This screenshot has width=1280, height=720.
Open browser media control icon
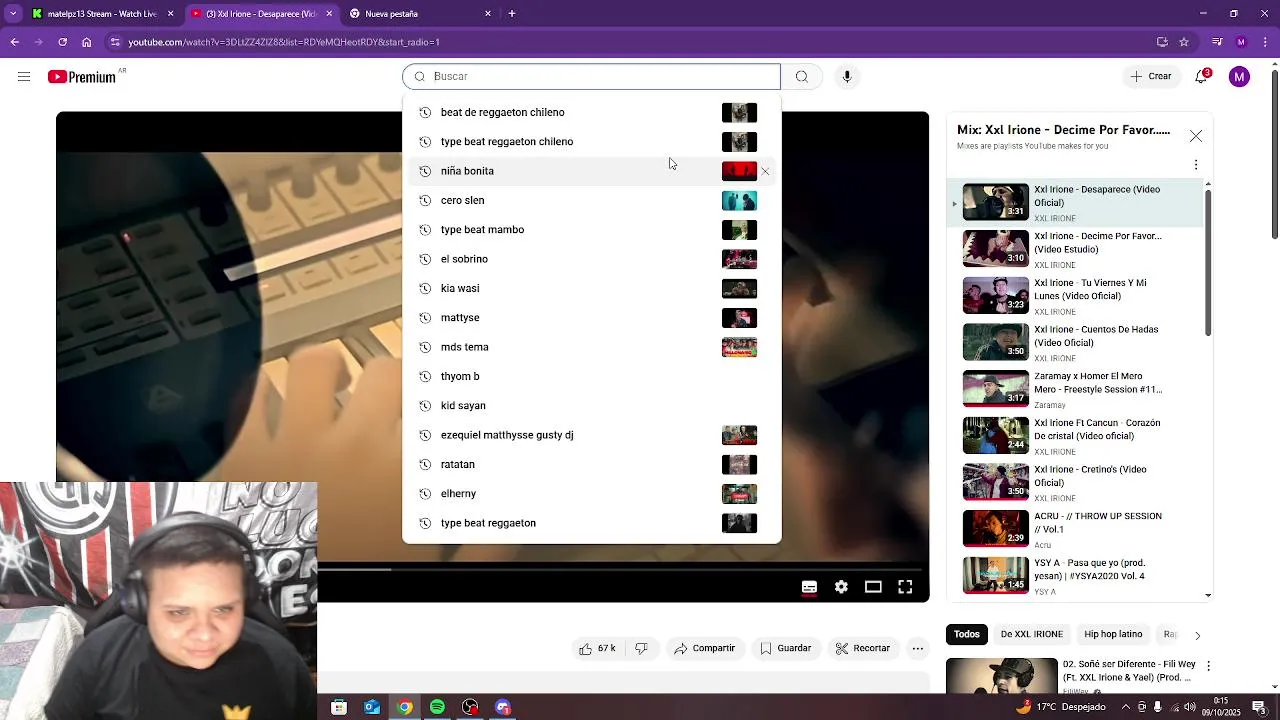(x=1217, y=42)
